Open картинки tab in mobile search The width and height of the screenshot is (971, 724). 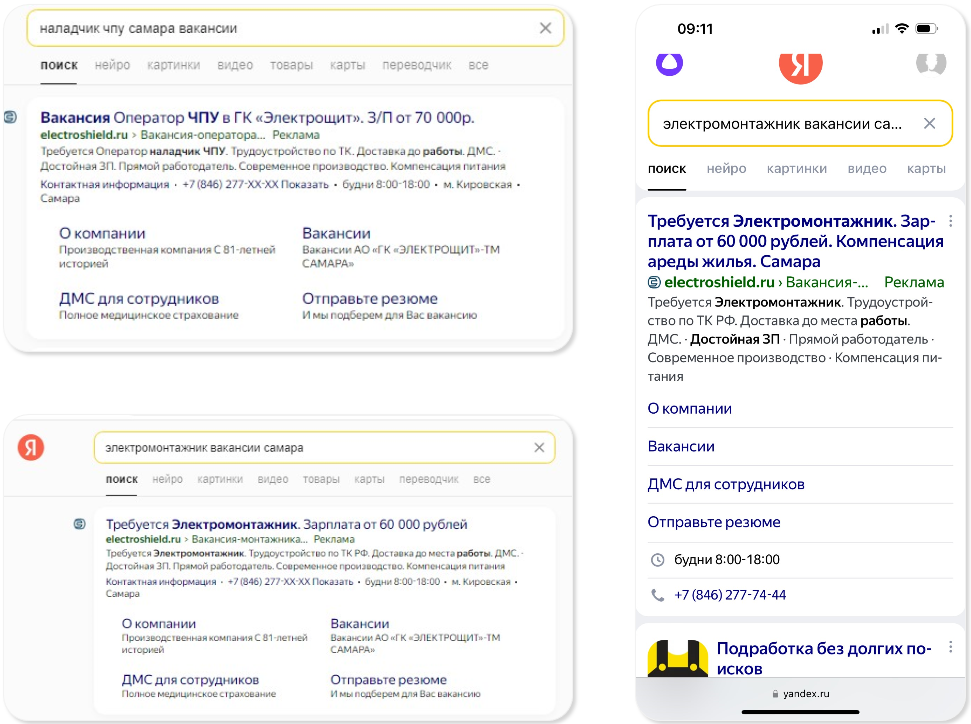[x=796, y=168]
